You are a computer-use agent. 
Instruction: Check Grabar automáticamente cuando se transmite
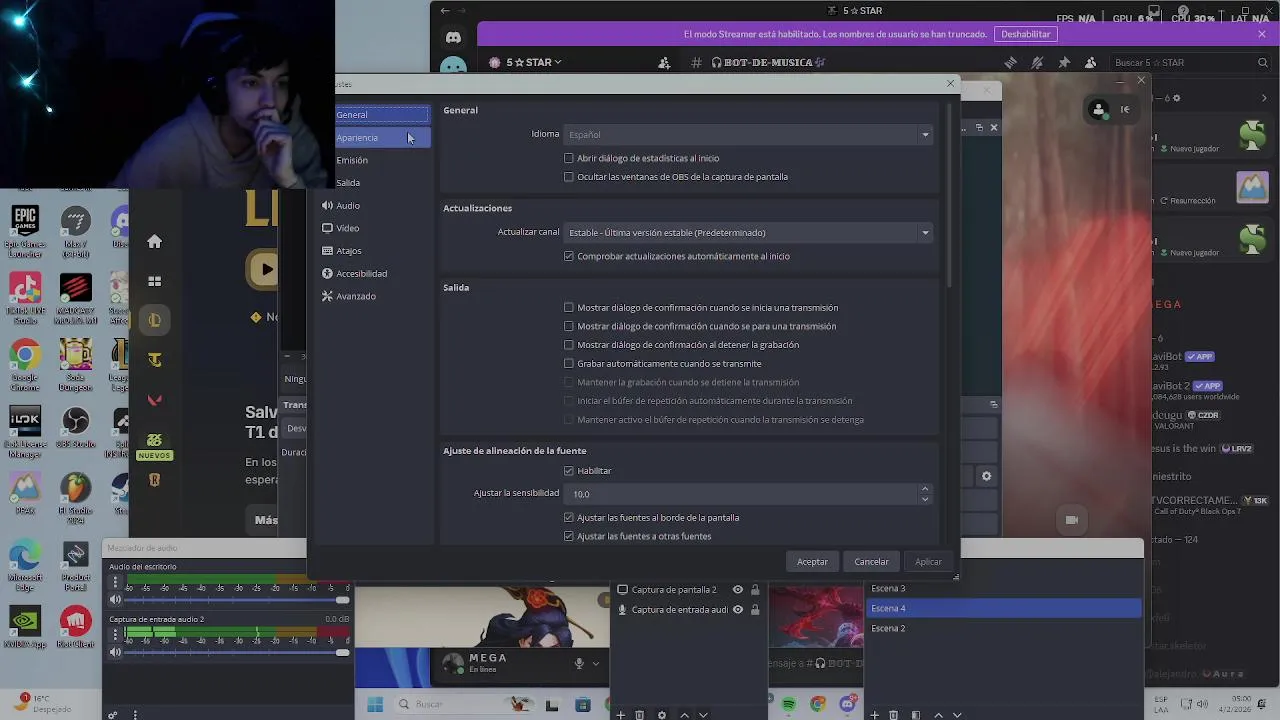569,364
